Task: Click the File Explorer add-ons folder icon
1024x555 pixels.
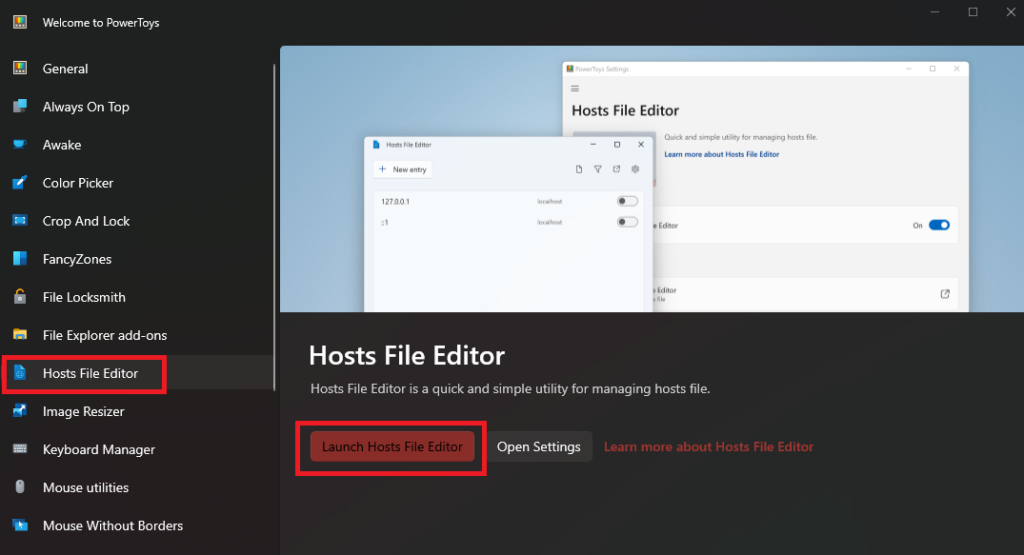Action: [20, 335]
